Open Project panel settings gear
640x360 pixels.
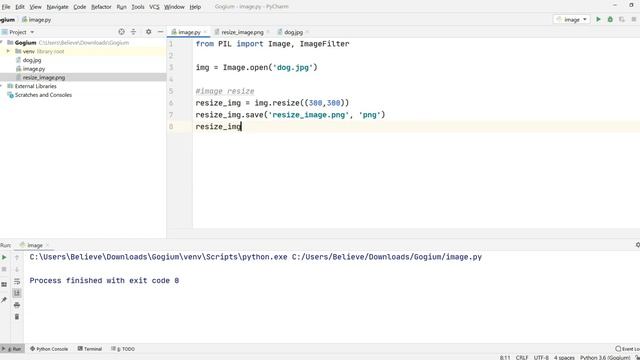click(149, 32)
